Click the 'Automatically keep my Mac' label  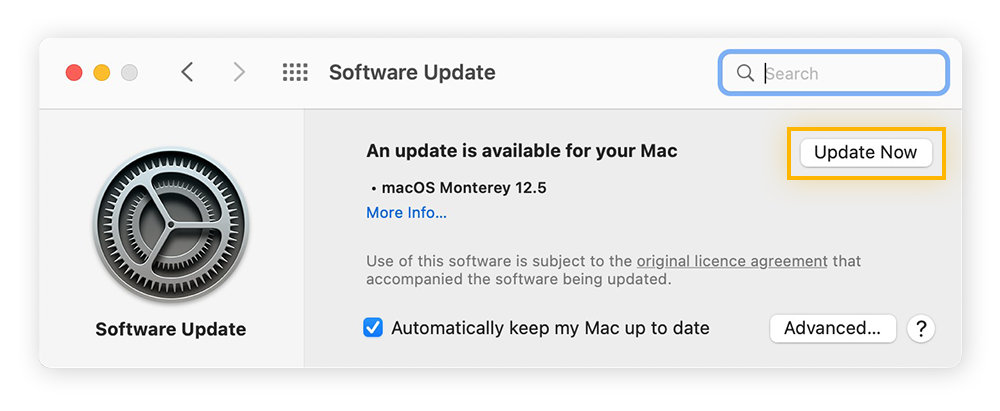coord(550,328)
